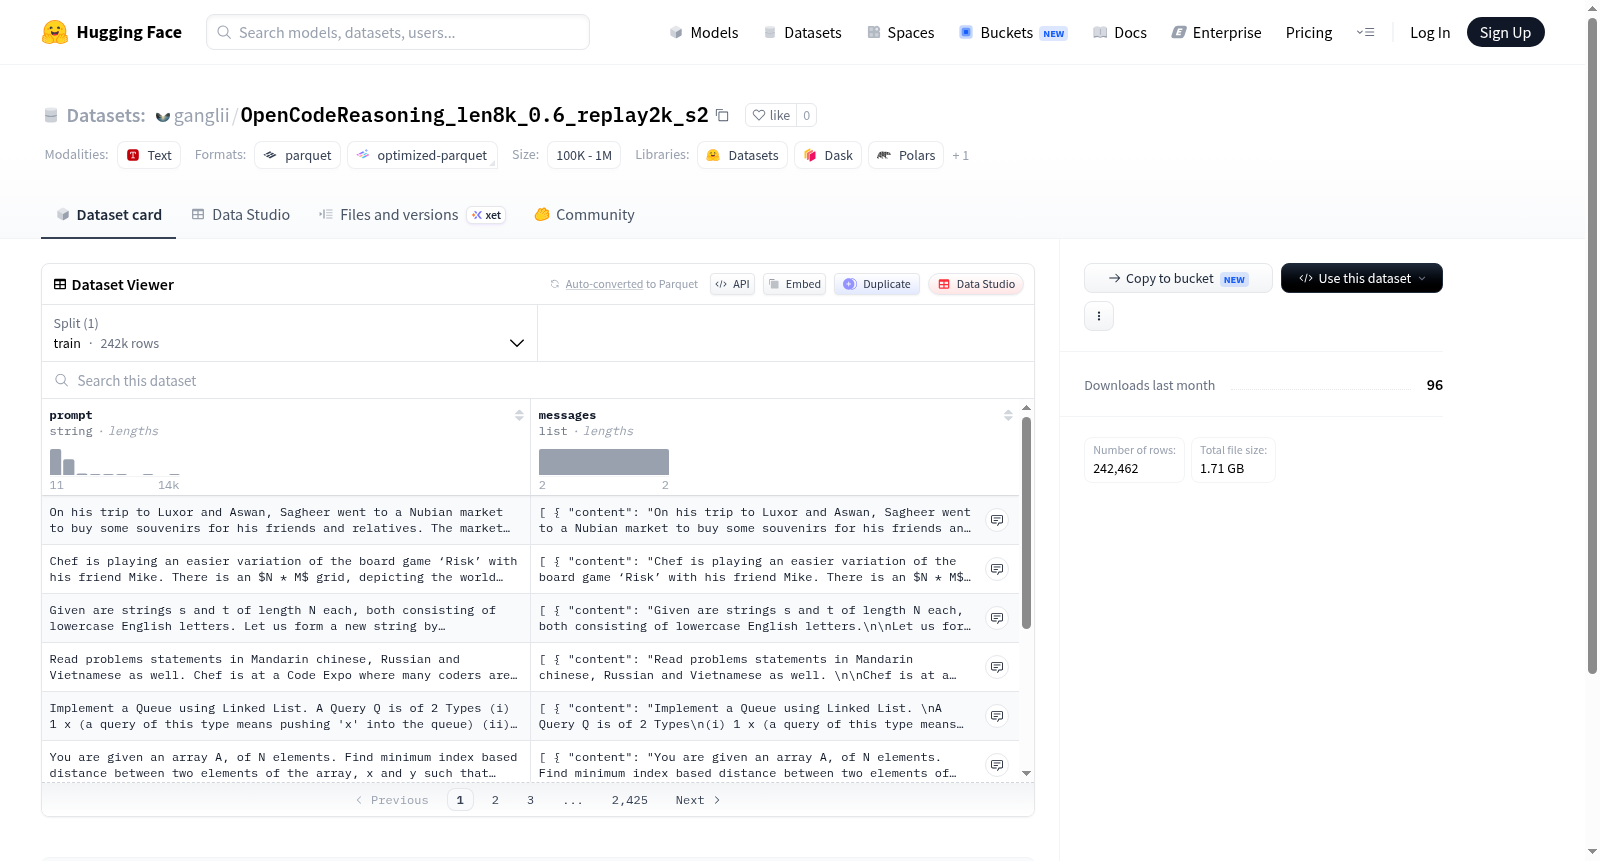The height and width of the screenshot is (861, 1600).
Task: Open the Docs page
Action: 1120,33
